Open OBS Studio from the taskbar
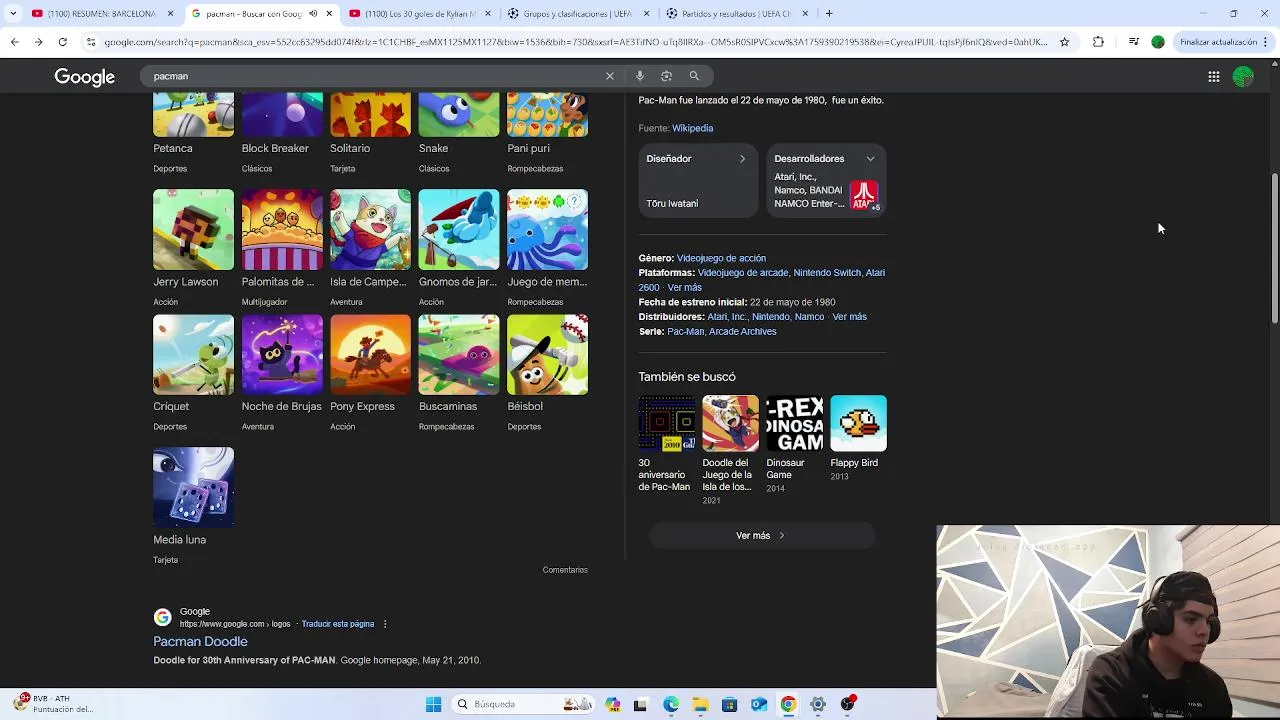Screen dimensions: 1280x720 click(847, 704)
